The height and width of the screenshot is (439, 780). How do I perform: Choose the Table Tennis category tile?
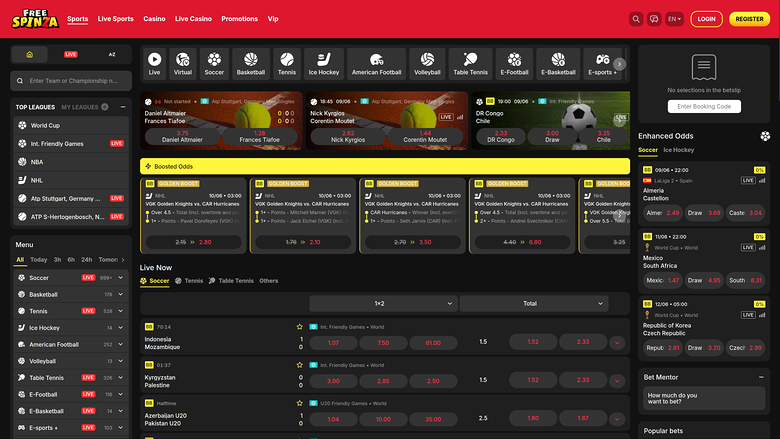click(x=471, y=64)
